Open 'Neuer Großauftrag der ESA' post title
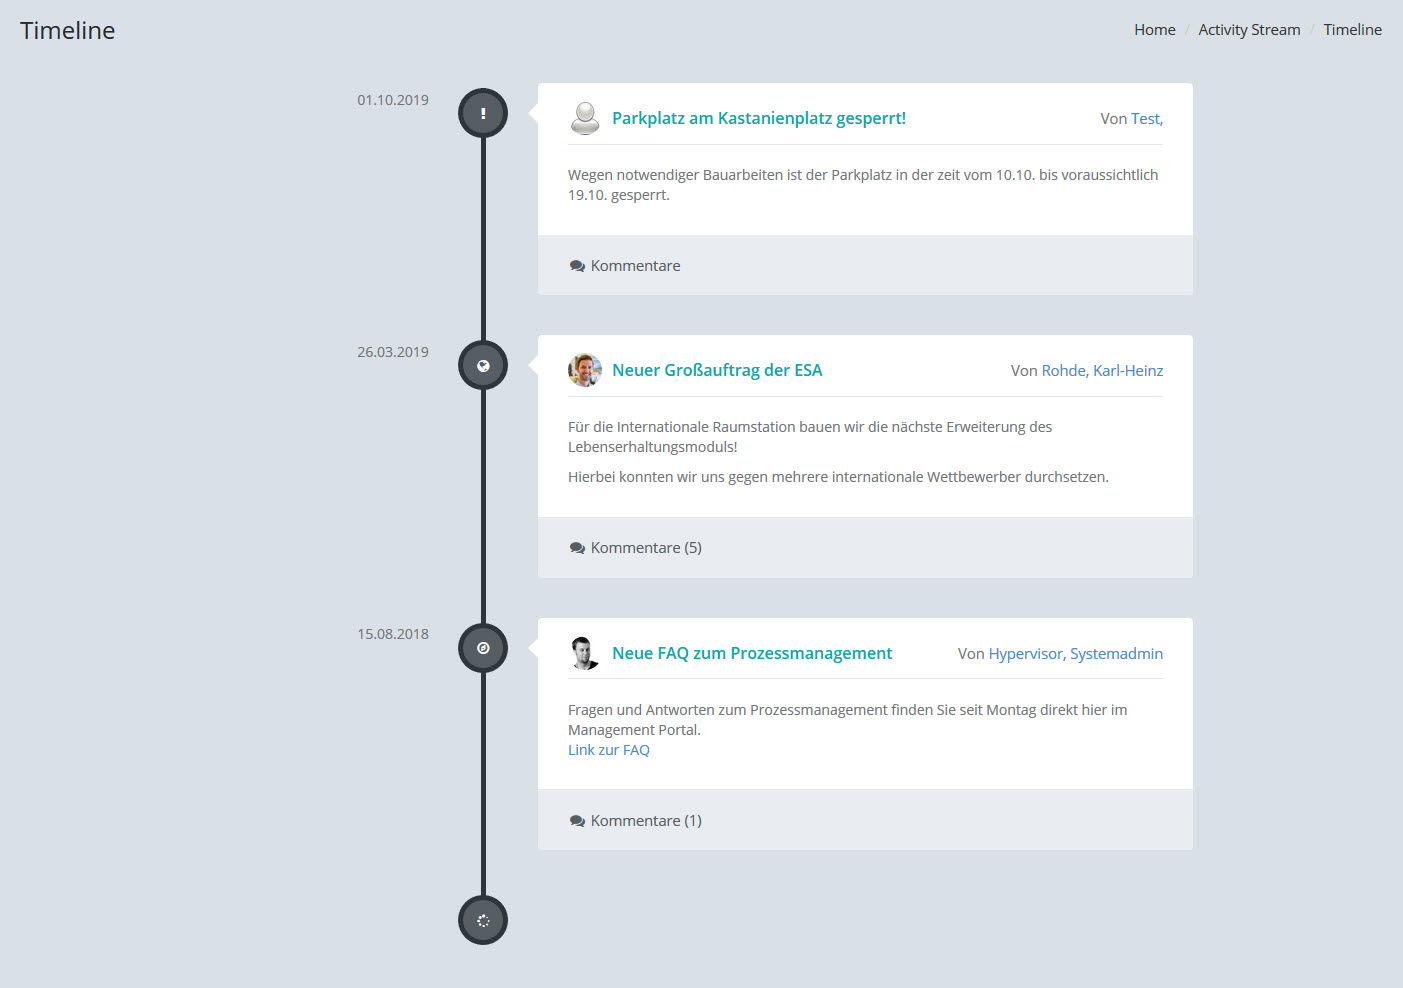Screen dimensions: 1403x988 click(x=717, y=370)
